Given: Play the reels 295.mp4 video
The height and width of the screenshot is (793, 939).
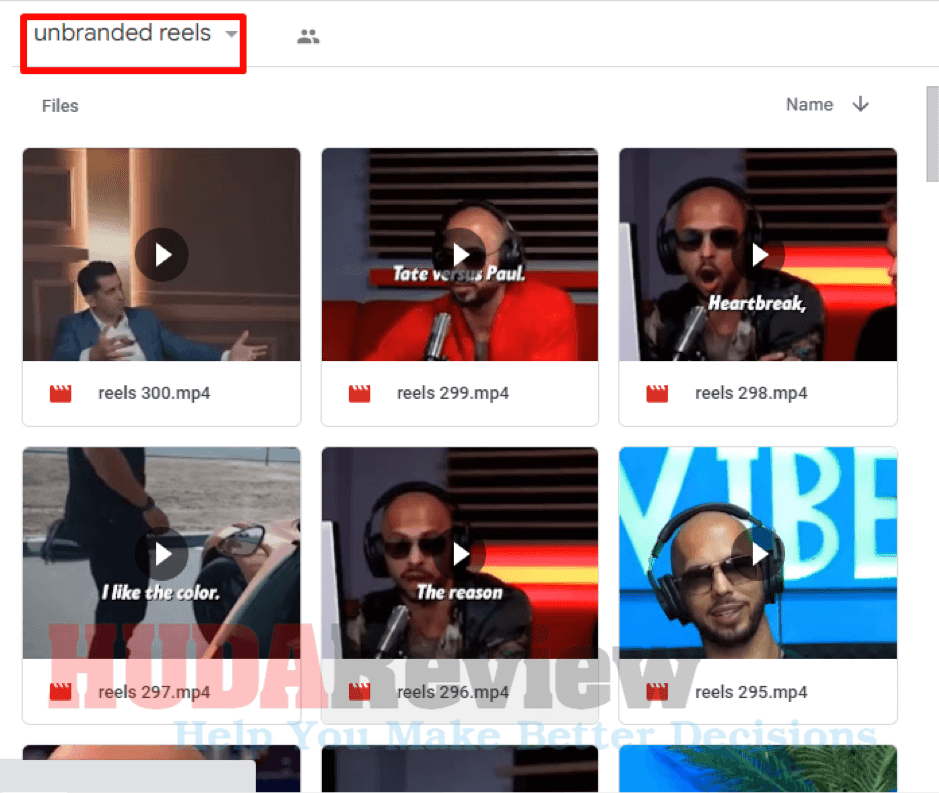Looking at the screenshot, I should tap(758, 553).
